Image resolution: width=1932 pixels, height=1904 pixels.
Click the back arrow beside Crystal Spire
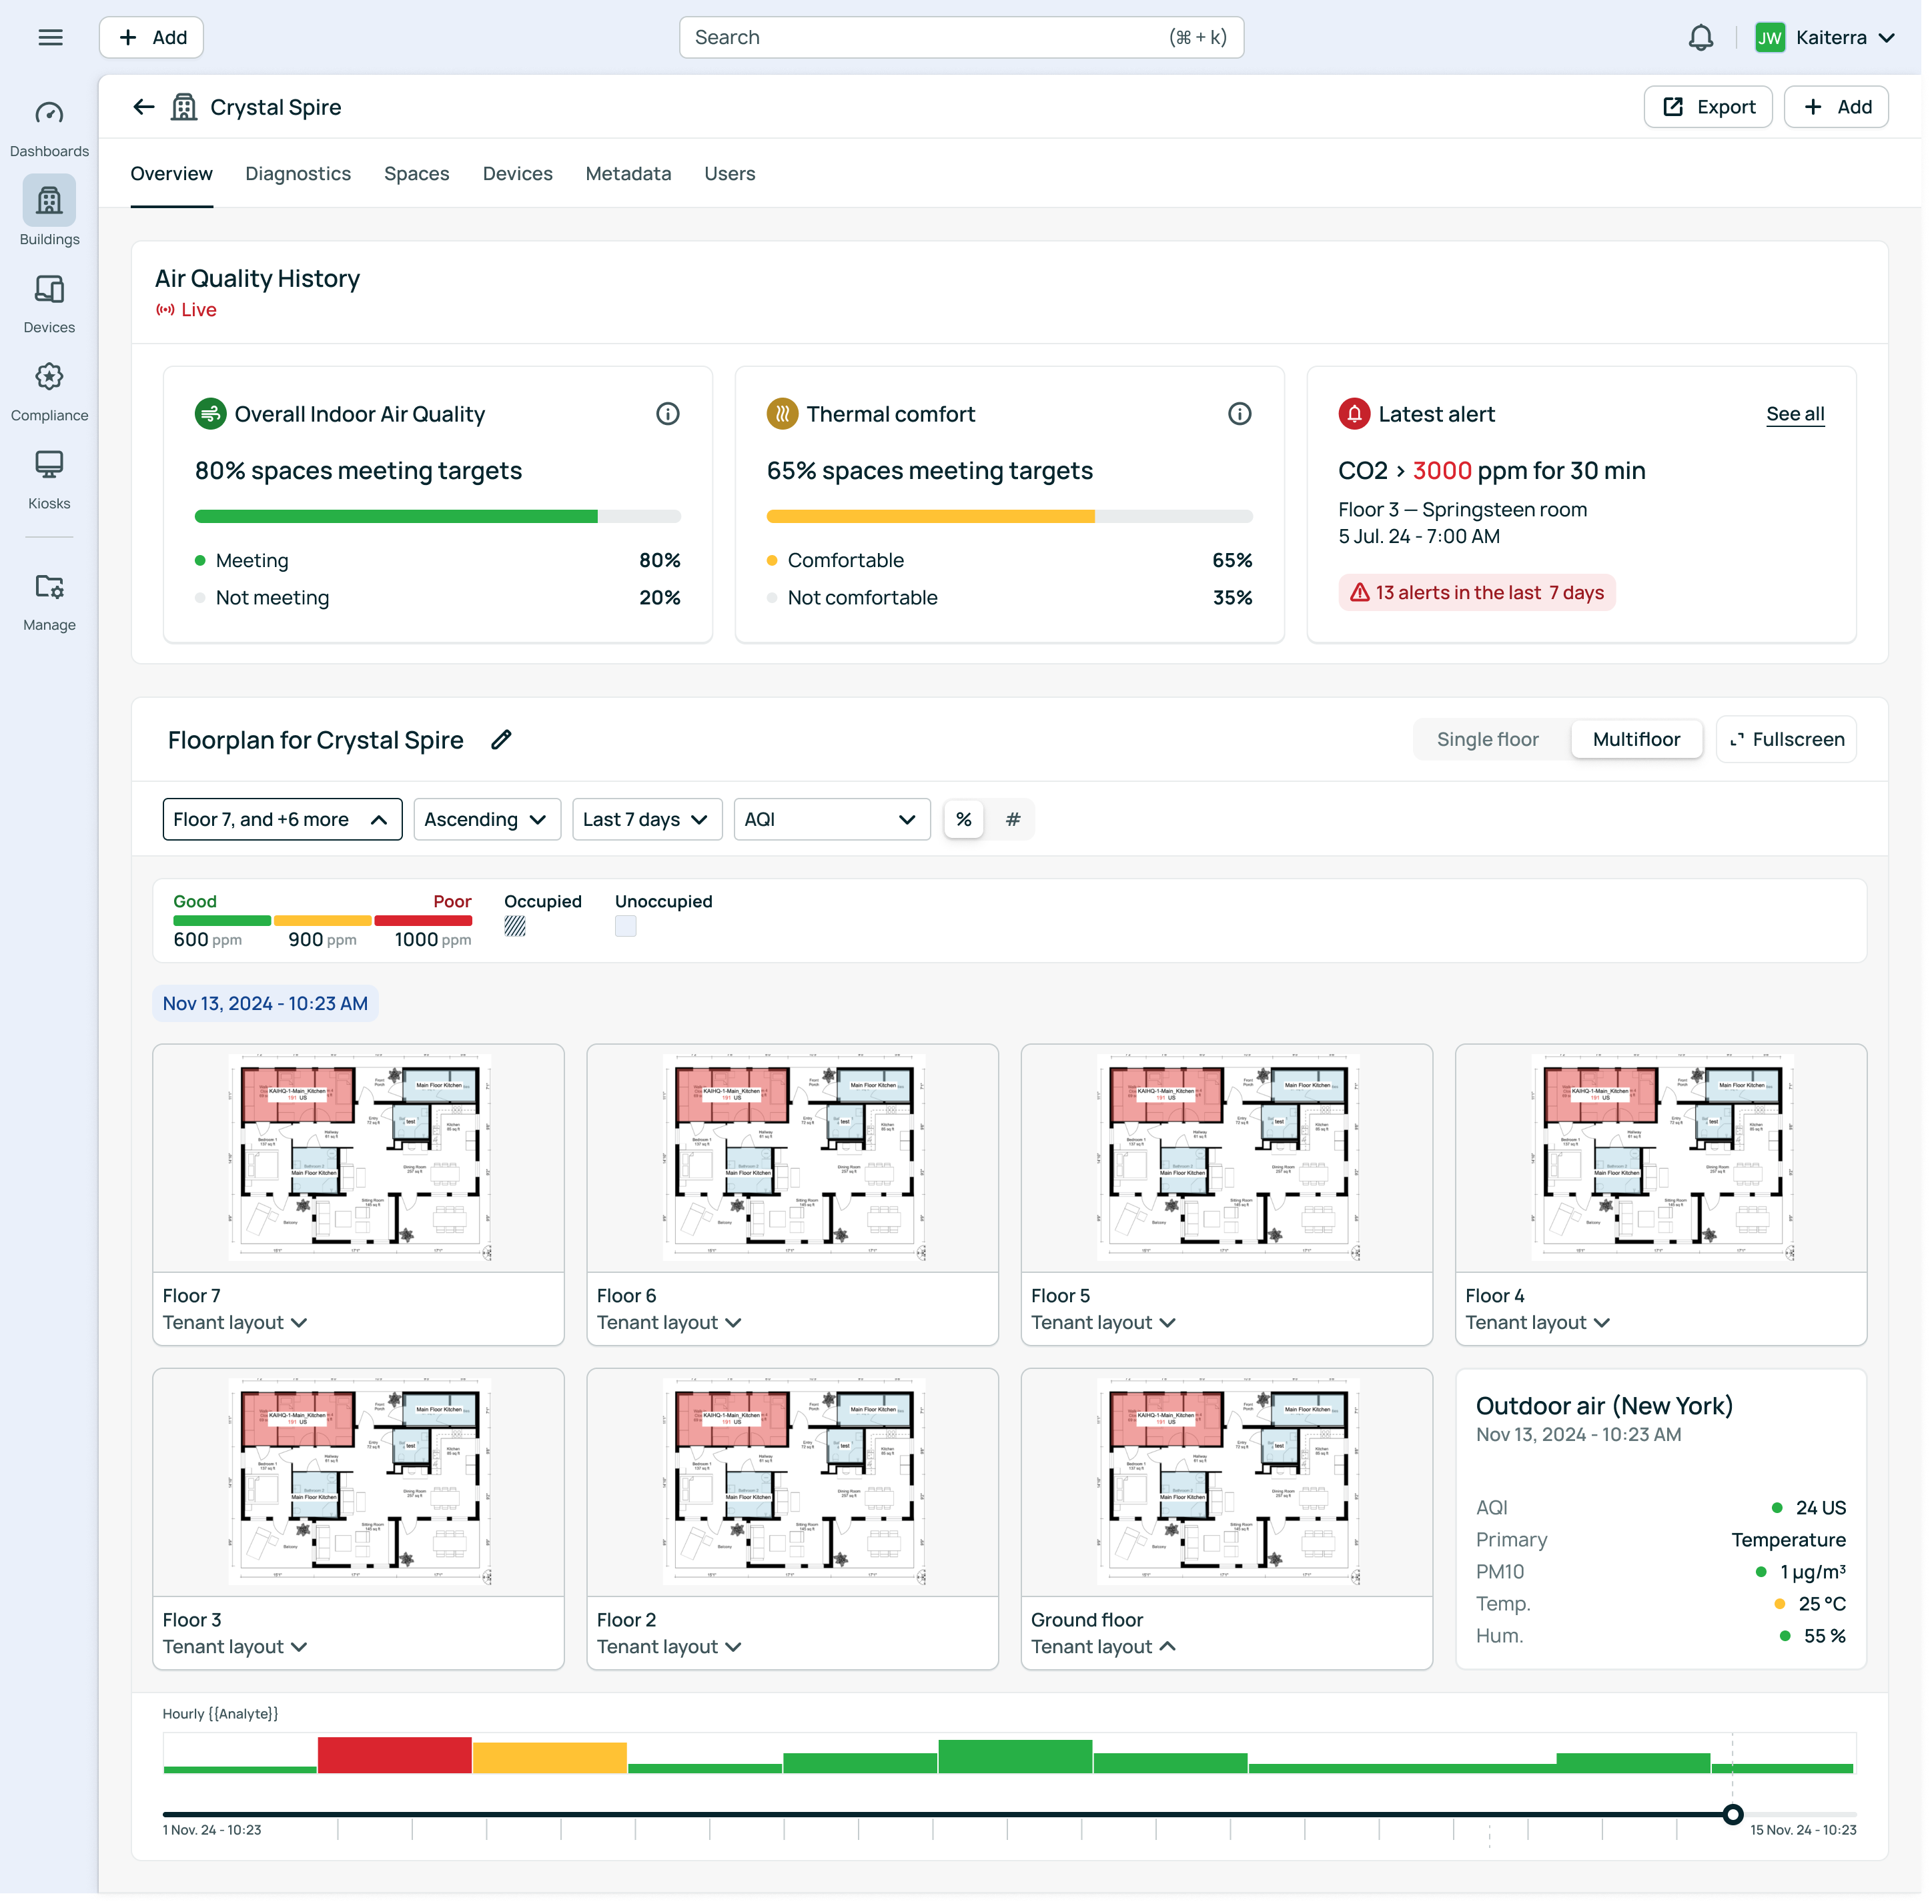tap(144, 107)
